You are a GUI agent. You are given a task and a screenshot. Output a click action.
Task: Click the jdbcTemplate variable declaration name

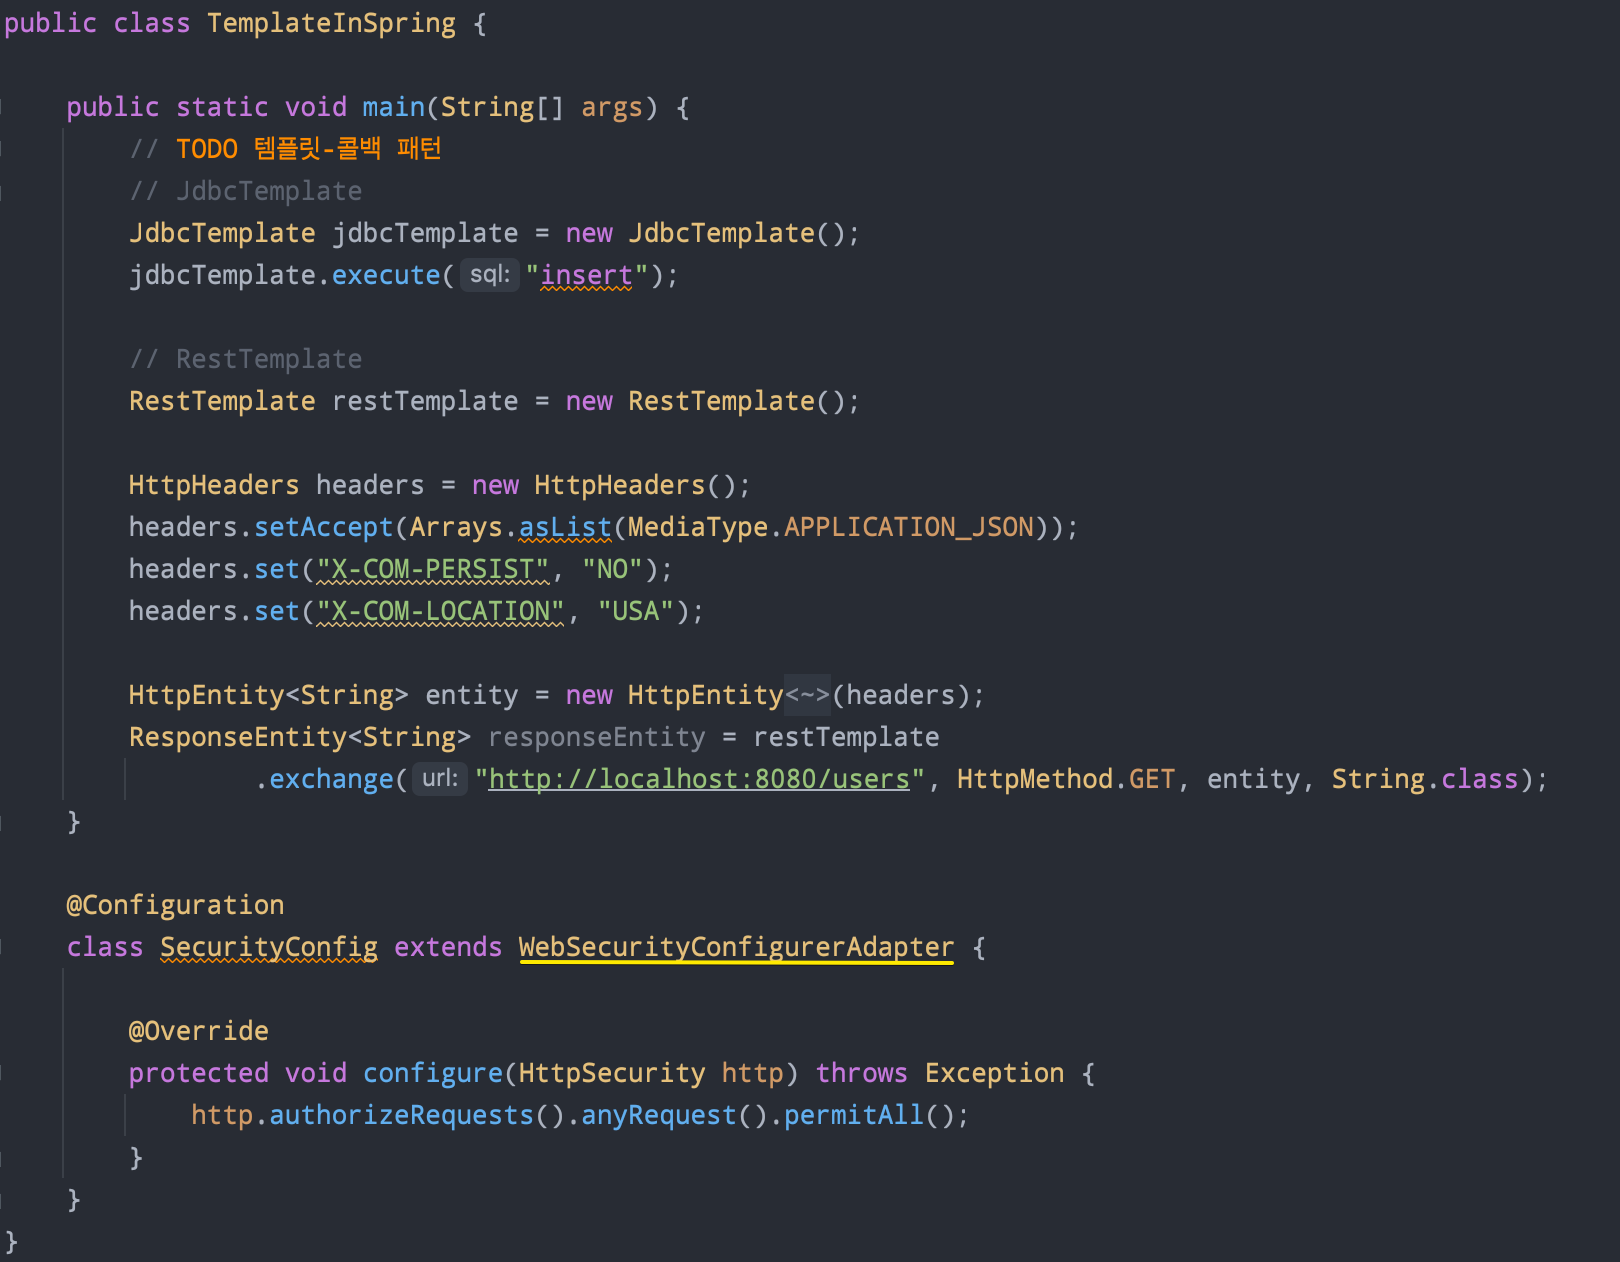425,233
